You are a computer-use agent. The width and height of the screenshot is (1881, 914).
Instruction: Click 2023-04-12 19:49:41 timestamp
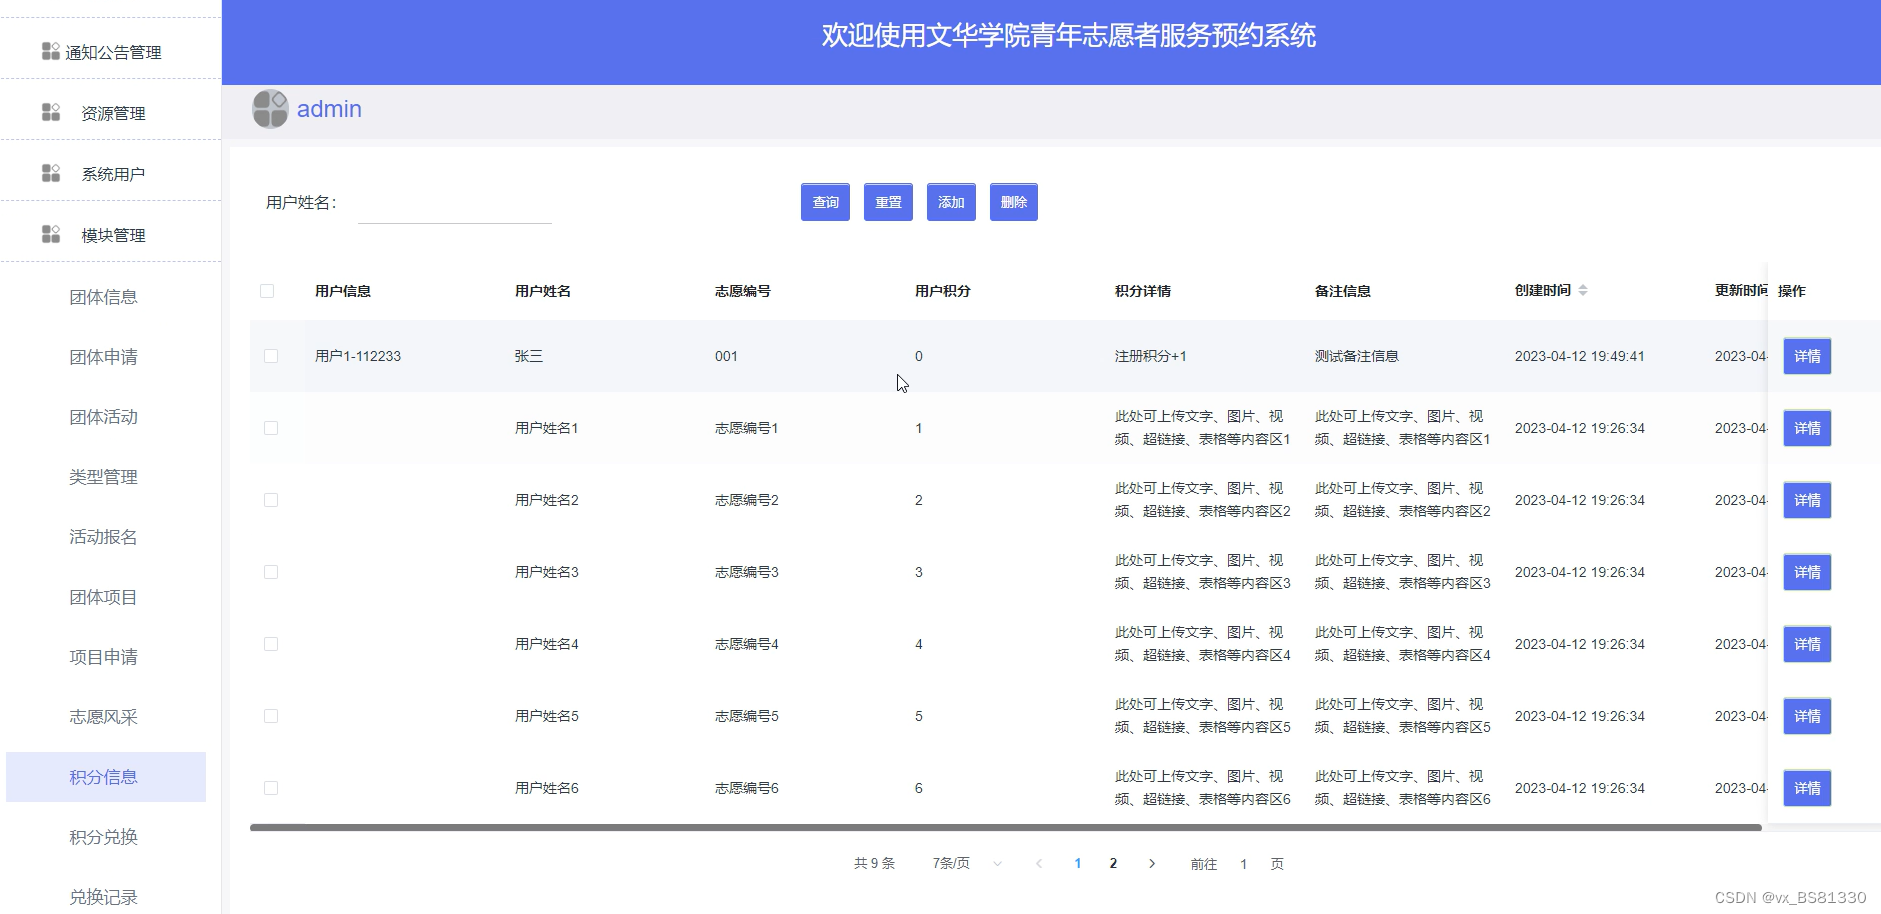(x=1580, y=356)
